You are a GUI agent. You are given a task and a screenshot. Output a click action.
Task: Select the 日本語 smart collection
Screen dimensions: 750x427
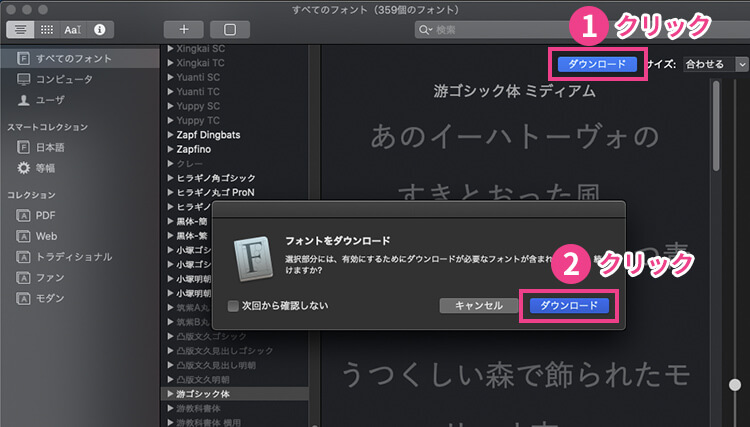coord(50,147)
